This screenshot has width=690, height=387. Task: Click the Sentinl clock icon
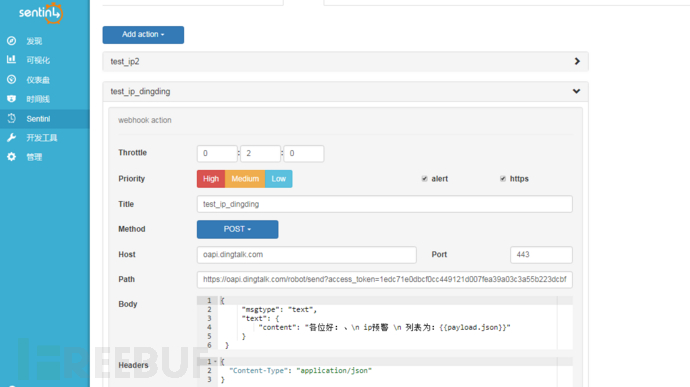(11, 118)
